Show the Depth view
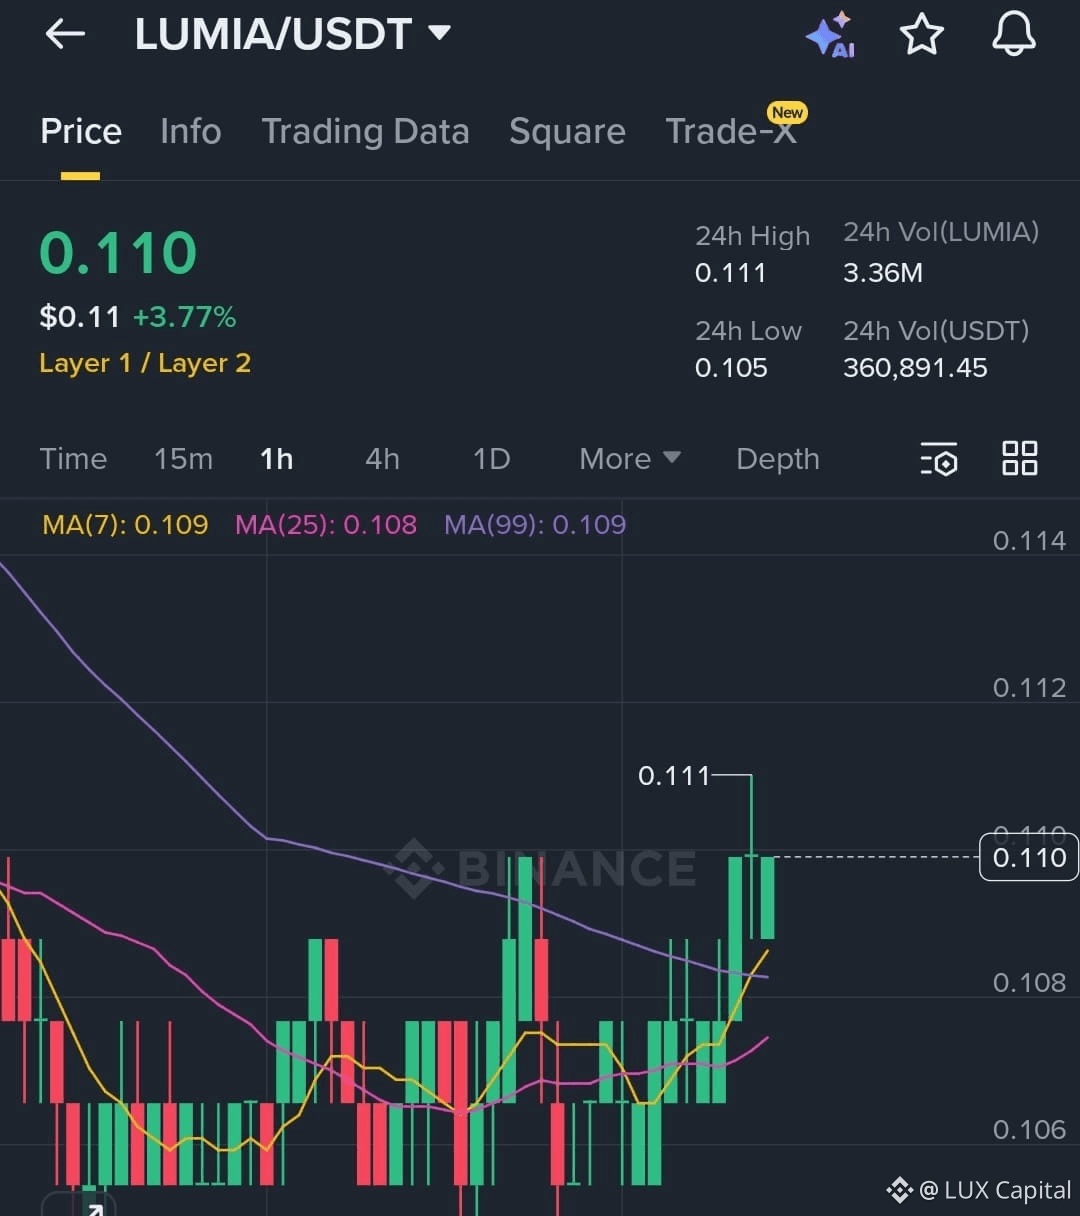This screenshot has height=1216, width=1080. point(778,459)
